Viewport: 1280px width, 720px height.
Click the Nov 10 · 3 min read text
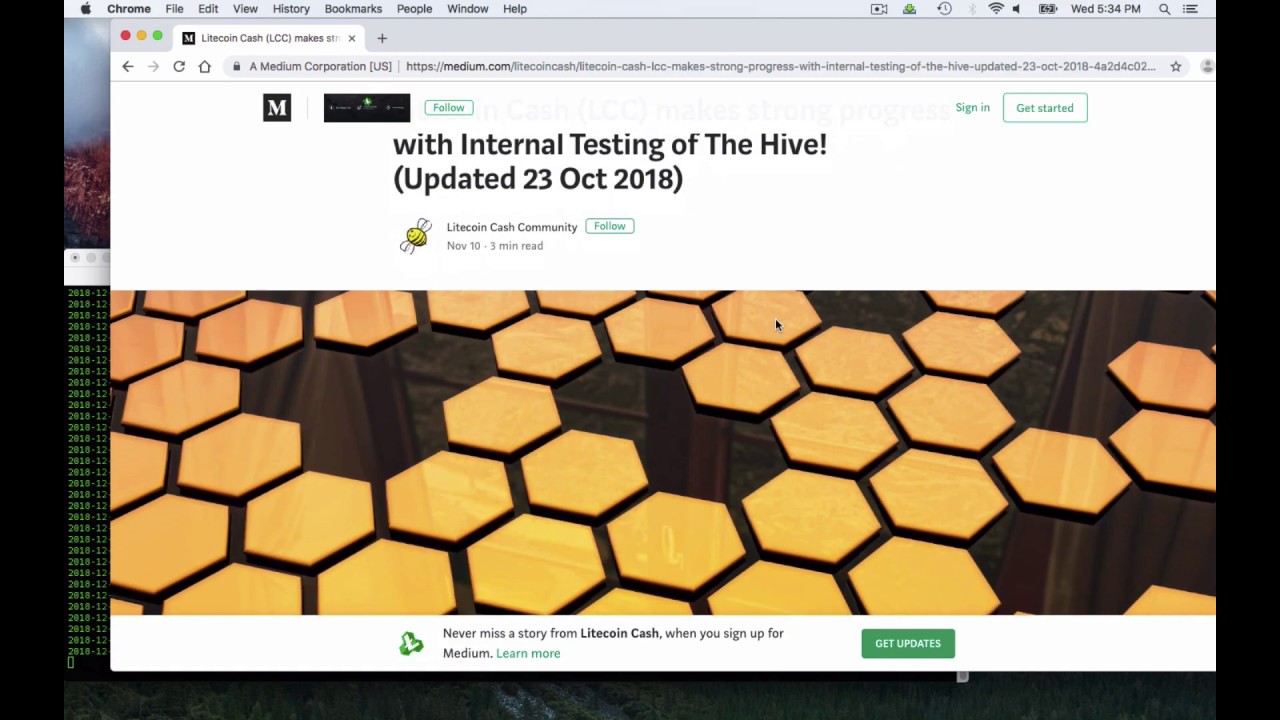point(495,246)
